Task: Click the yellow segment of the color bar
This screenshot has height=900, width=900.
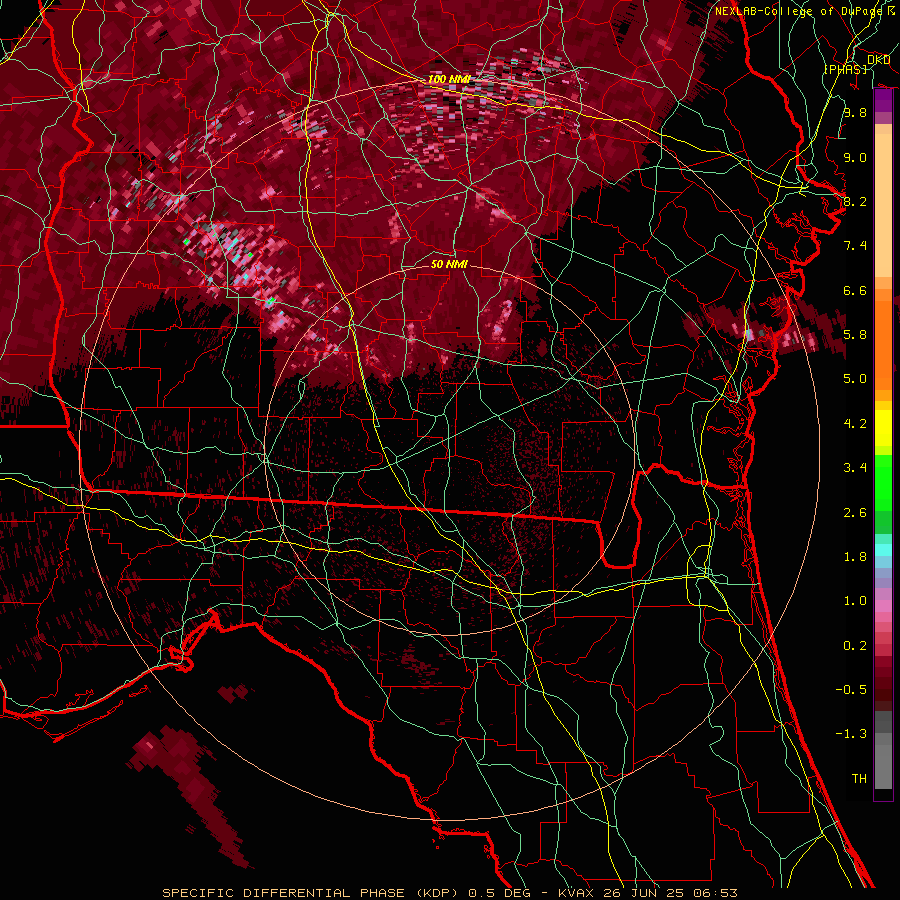Action: 883,428
